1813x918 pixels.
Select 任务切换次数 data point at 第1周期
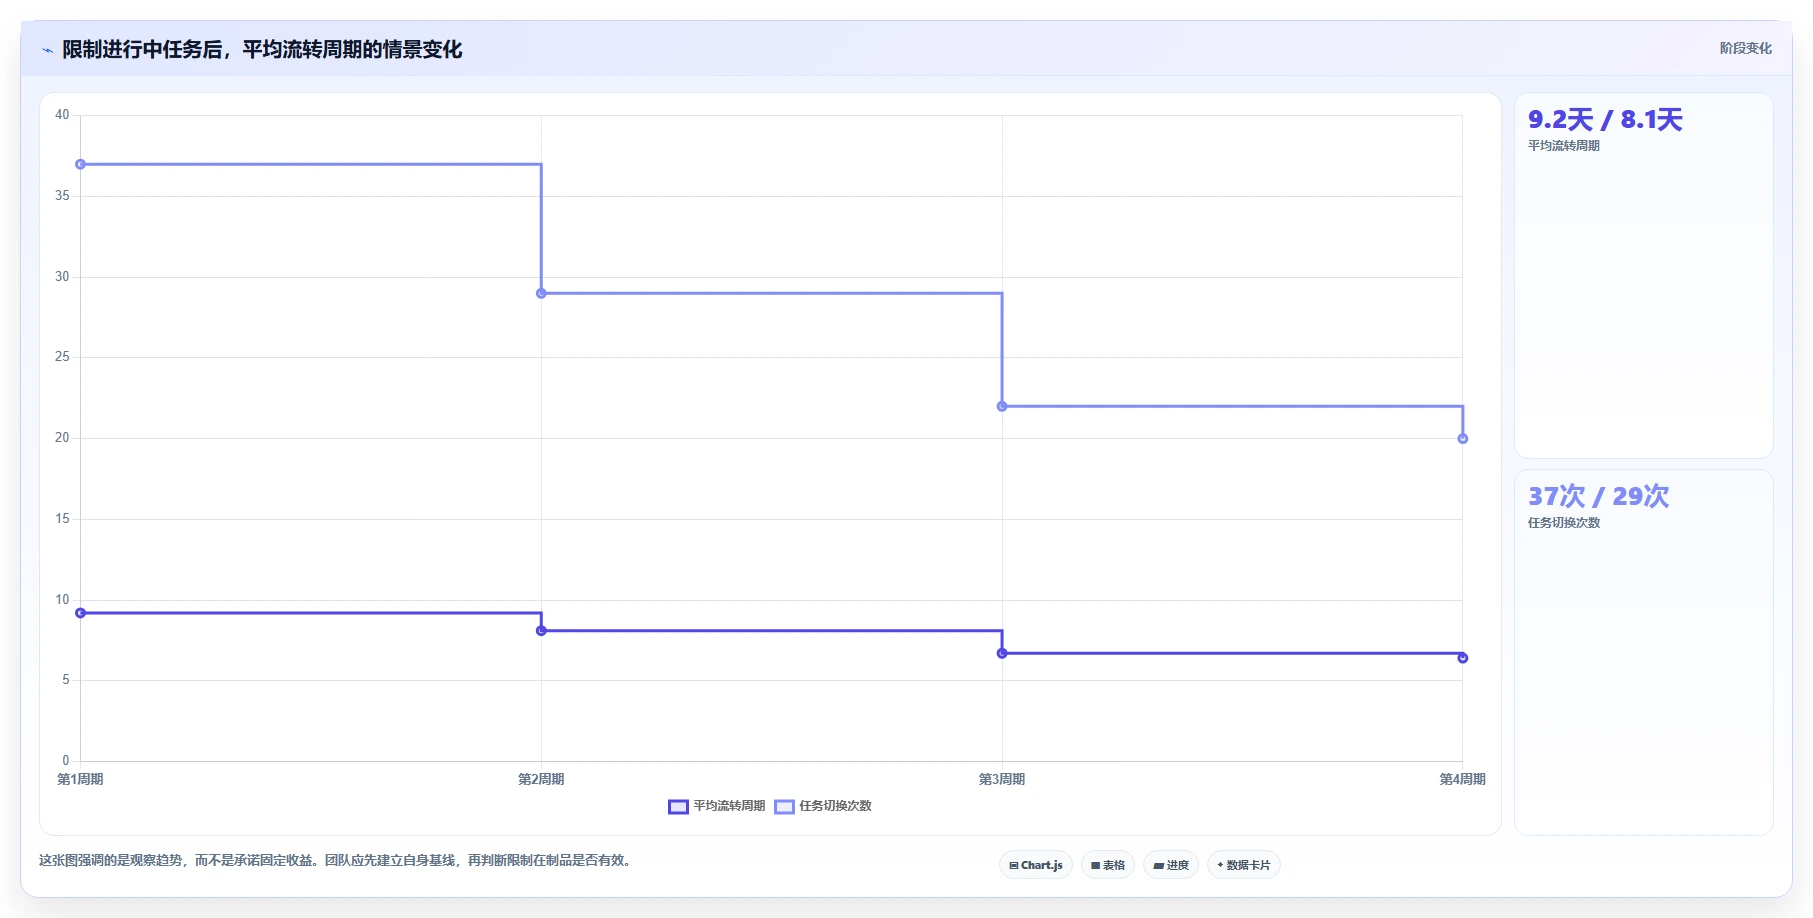pos(81,164)
